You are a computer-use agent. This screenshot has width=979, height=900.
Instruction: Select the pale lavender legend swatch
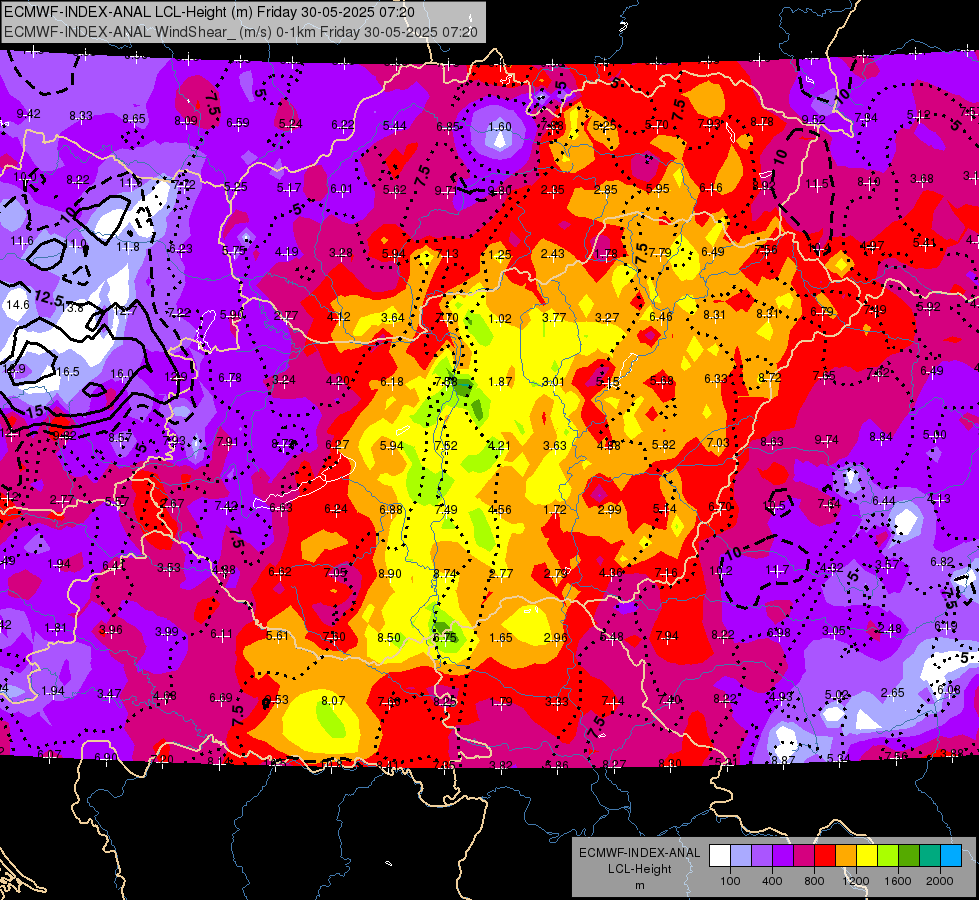[741, 855]
